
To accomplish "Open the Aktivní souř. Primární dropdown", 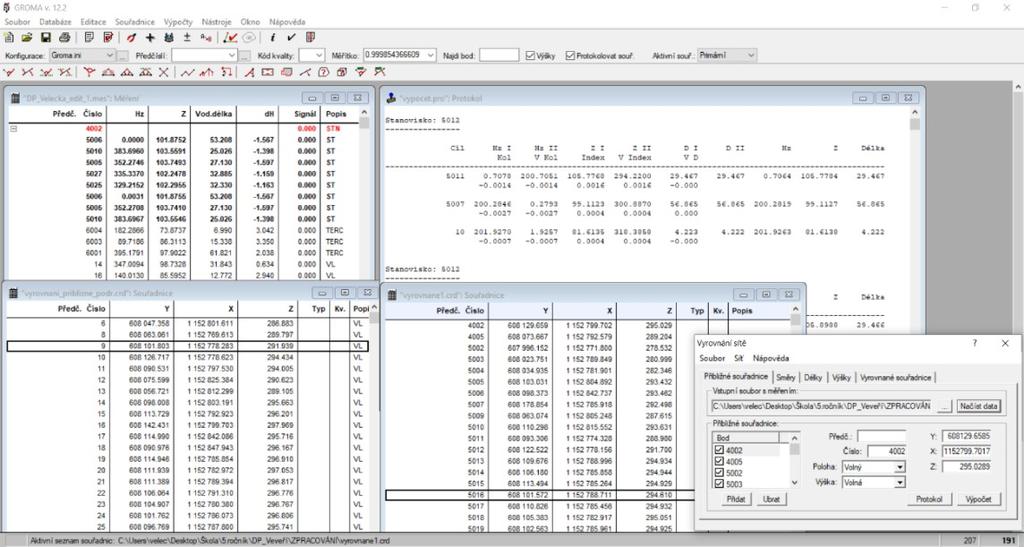I will (x=751, y=55).
